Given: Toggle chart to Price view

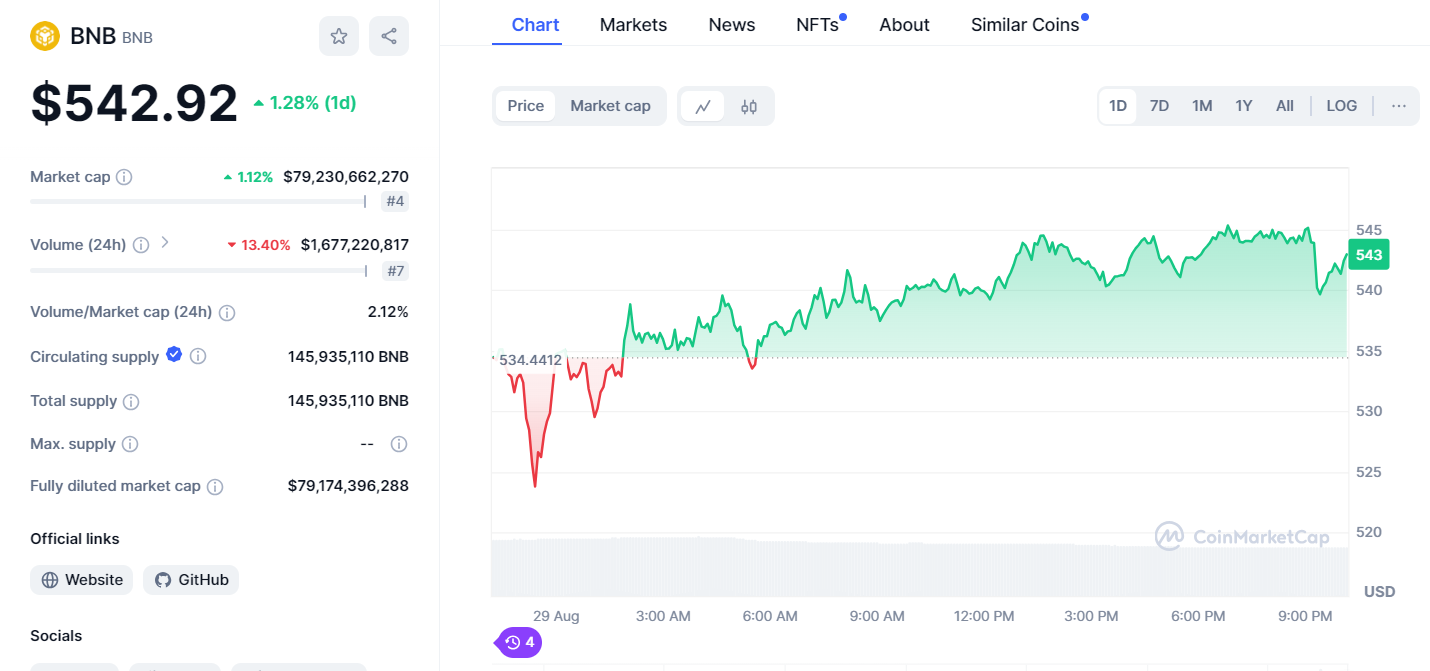Looking at the screenshot, I should pos(526,106).
